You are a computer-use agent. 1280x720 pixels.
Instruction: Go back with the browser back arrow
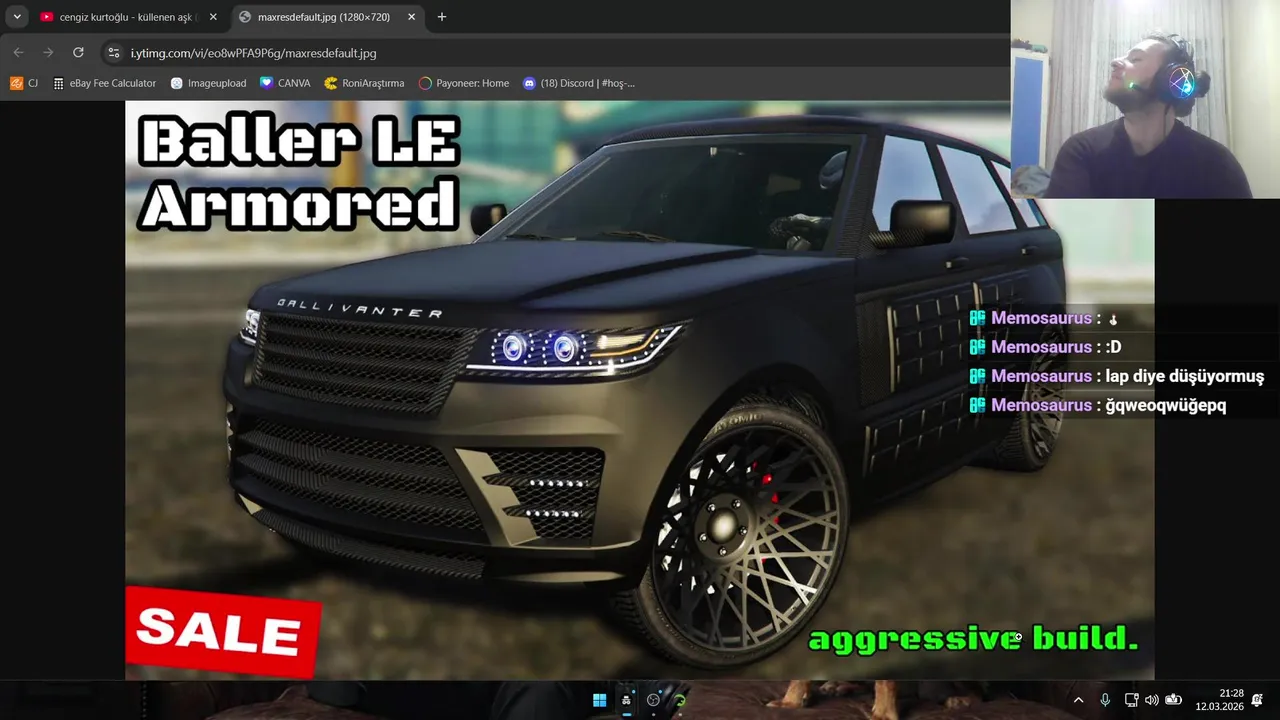point(18,52)
